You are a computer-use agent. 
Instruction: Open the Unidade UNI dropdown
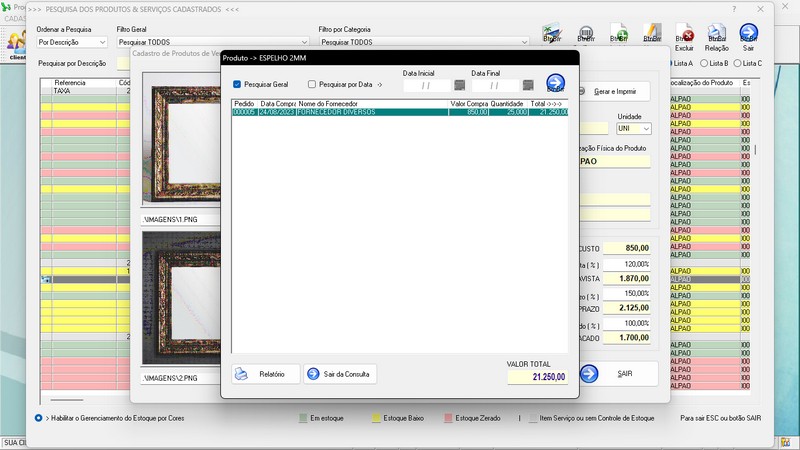pos(646,129)
